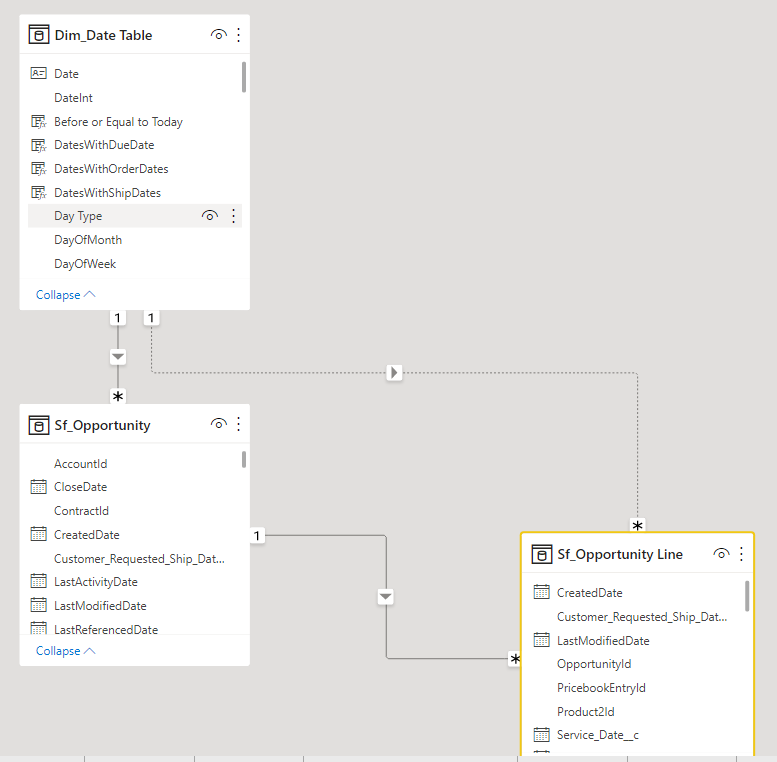The image size is (777, 762).
Task: Click the Sf_Opportunity header table icon
Action: click(39, 425)
